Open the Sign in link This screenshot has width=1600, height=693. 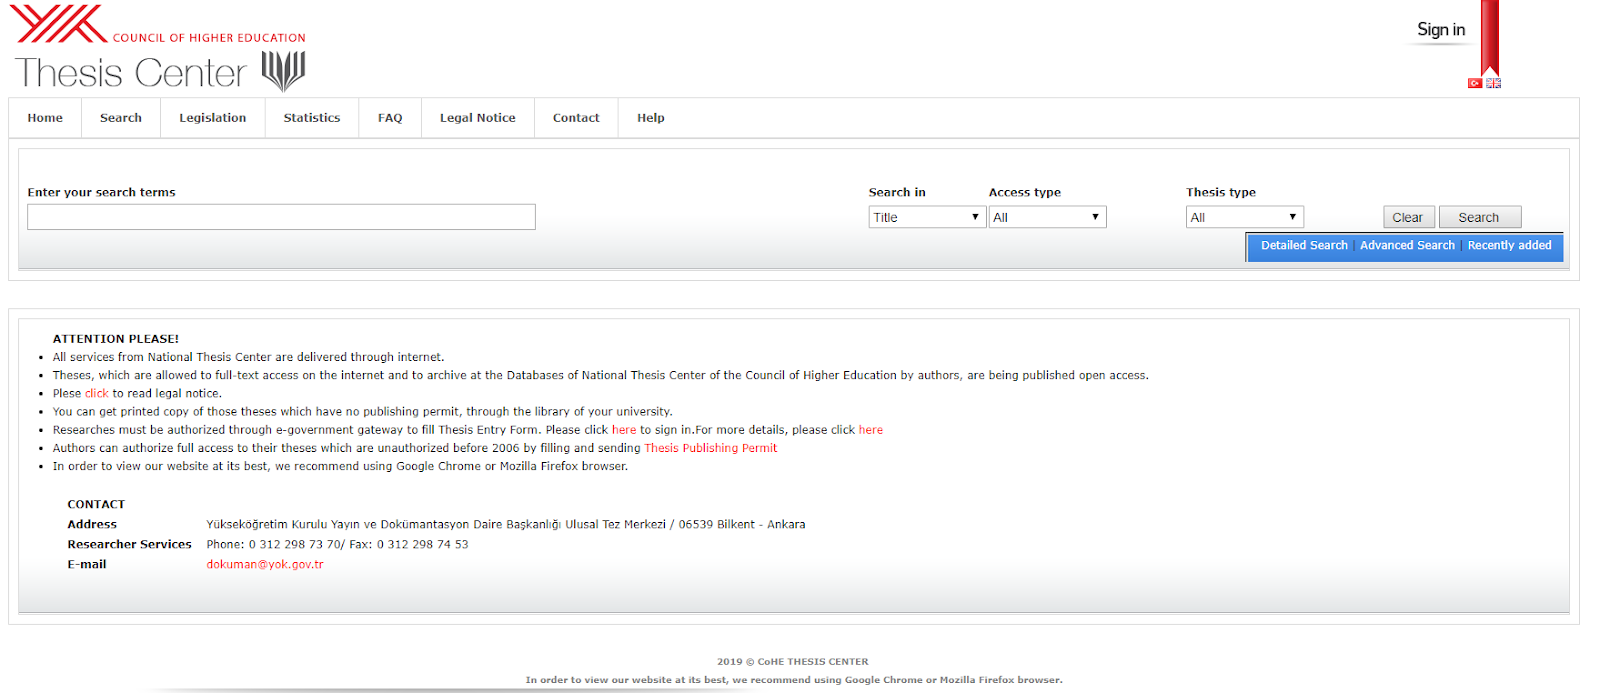tap(1440, 30)
